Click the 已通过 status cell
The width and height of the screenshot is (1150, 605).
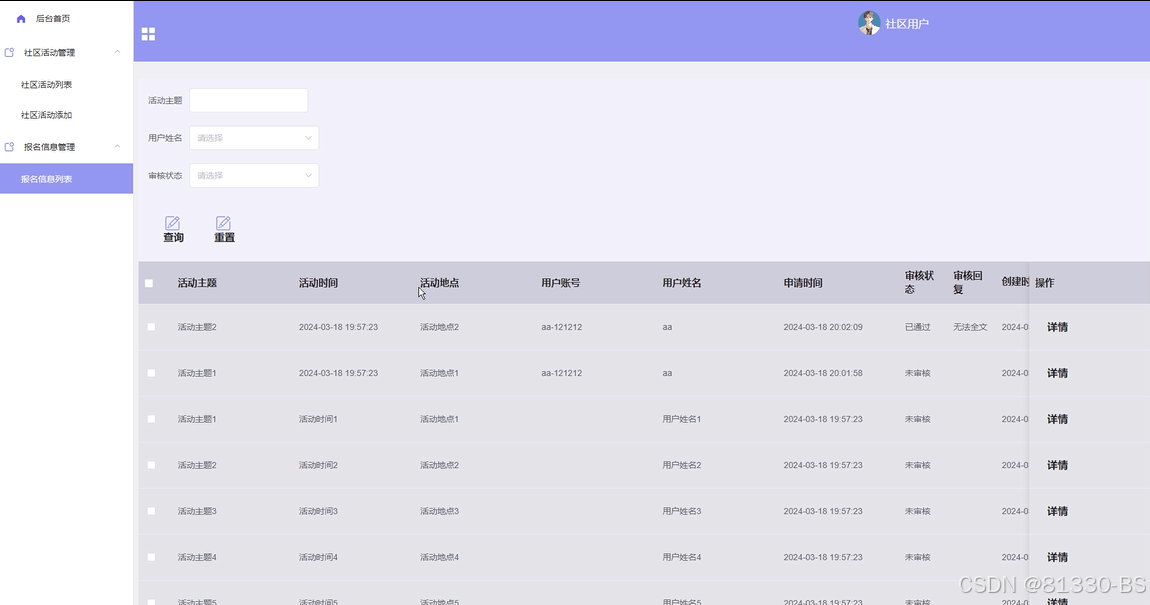click(x=918, y=327)
